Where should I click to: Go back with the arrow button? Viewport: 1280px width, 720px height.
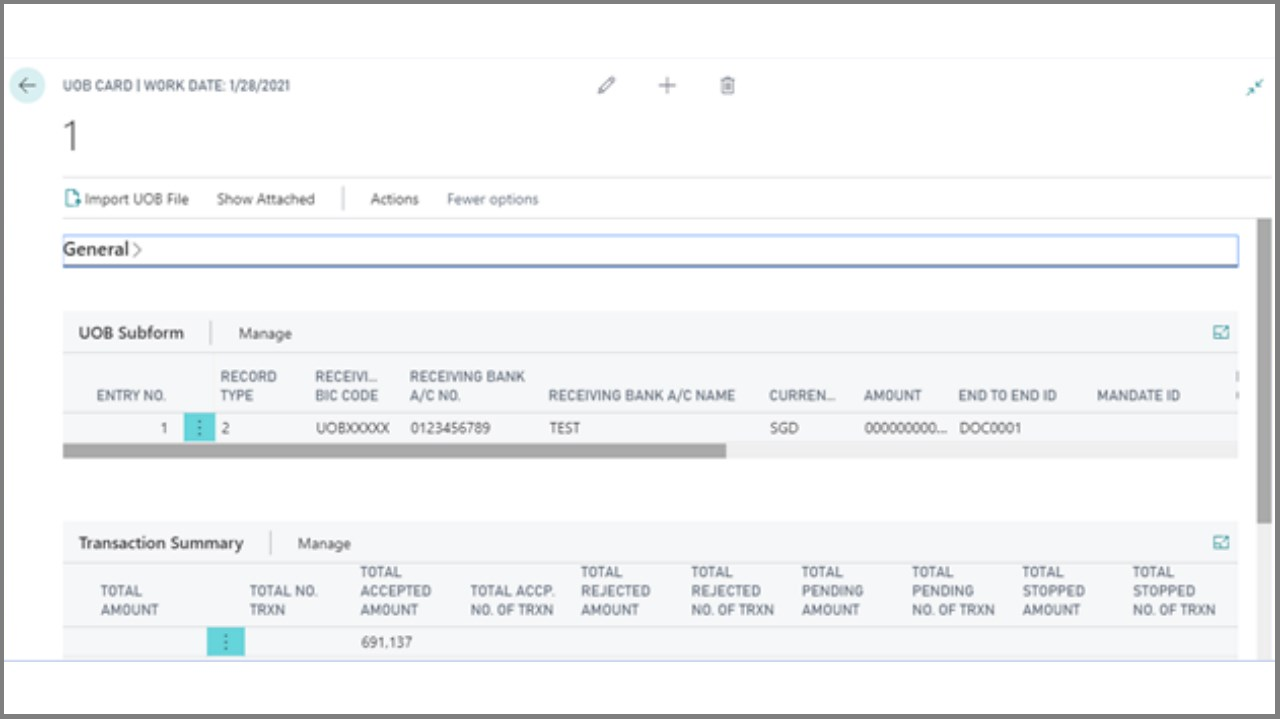[x=27, y=86]
